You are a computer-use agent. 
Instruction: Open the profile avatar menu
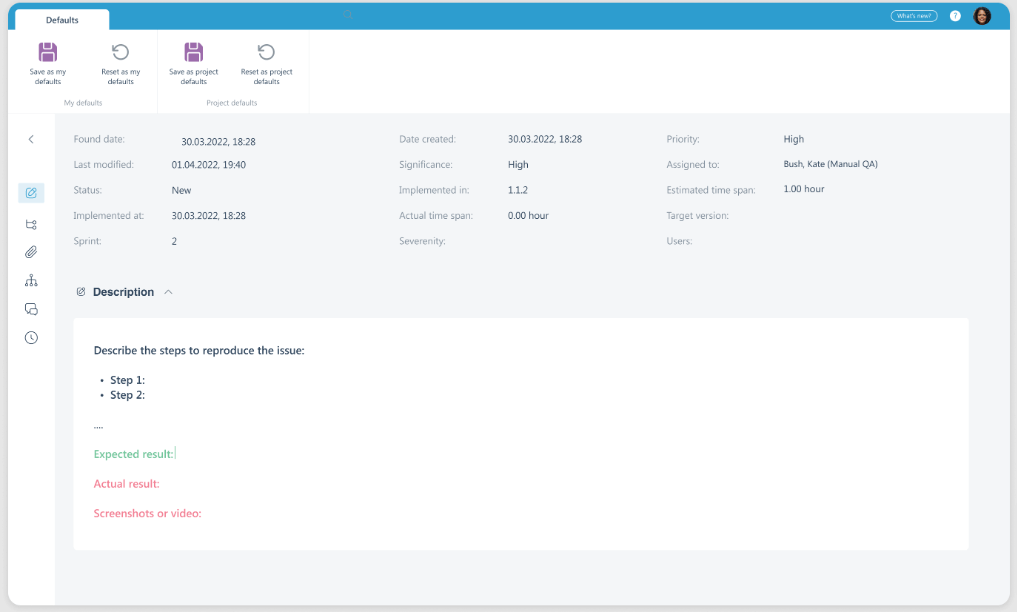click(981, 16)
